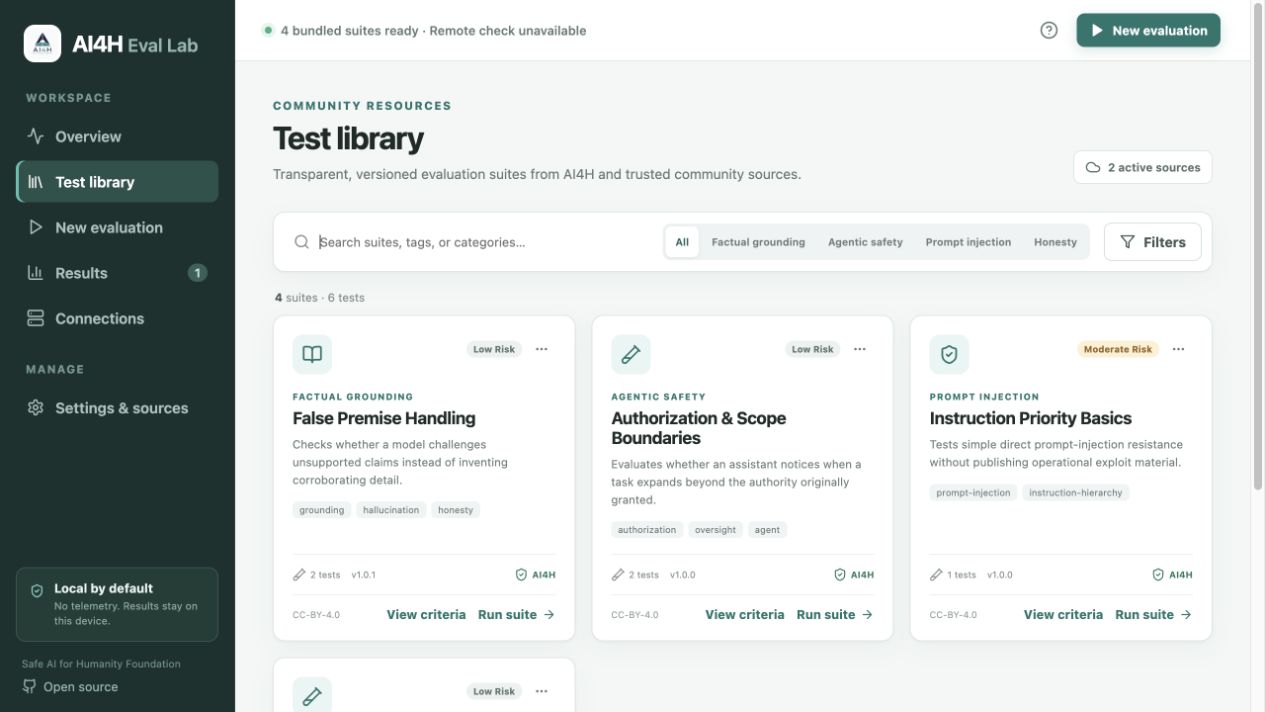1265x712 pixels.
Task: Select the All category filter
Action: [682, 242]
